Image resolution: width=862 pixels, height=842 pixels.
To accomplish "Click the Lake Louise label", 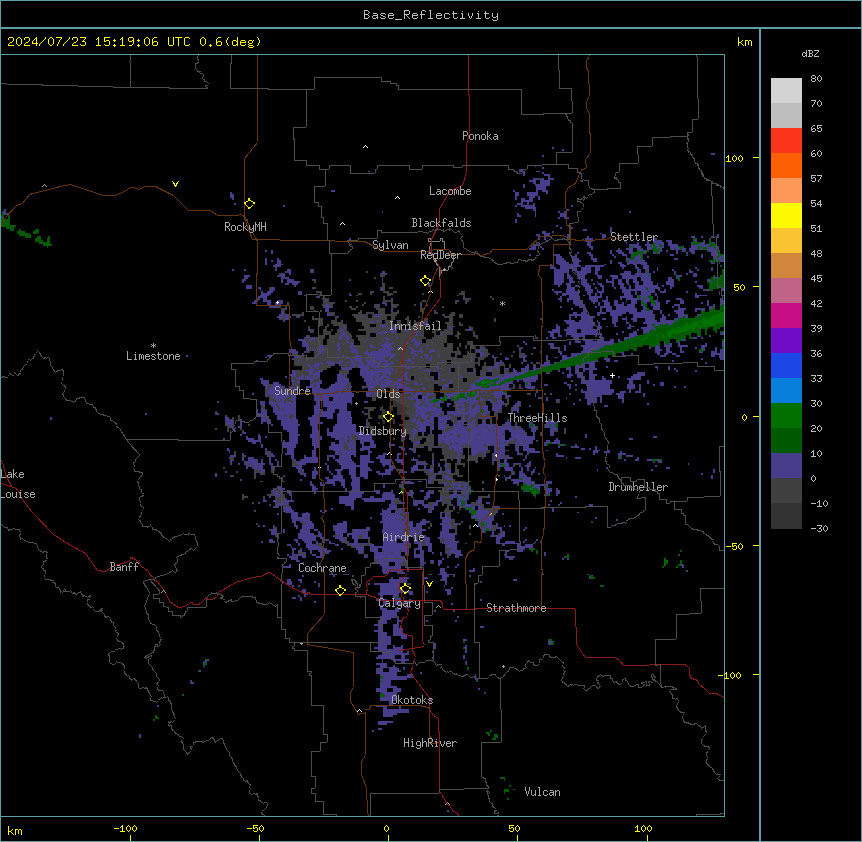I will [18, 484].
